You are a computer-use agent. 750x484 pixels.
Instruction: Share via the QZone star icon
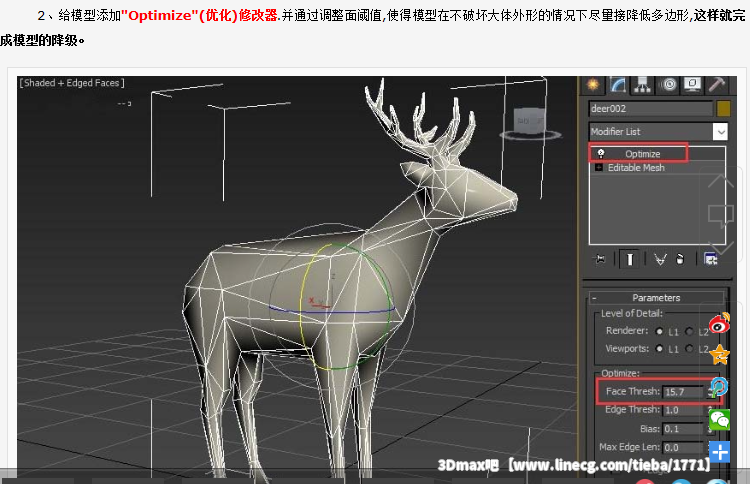(719, 355)
